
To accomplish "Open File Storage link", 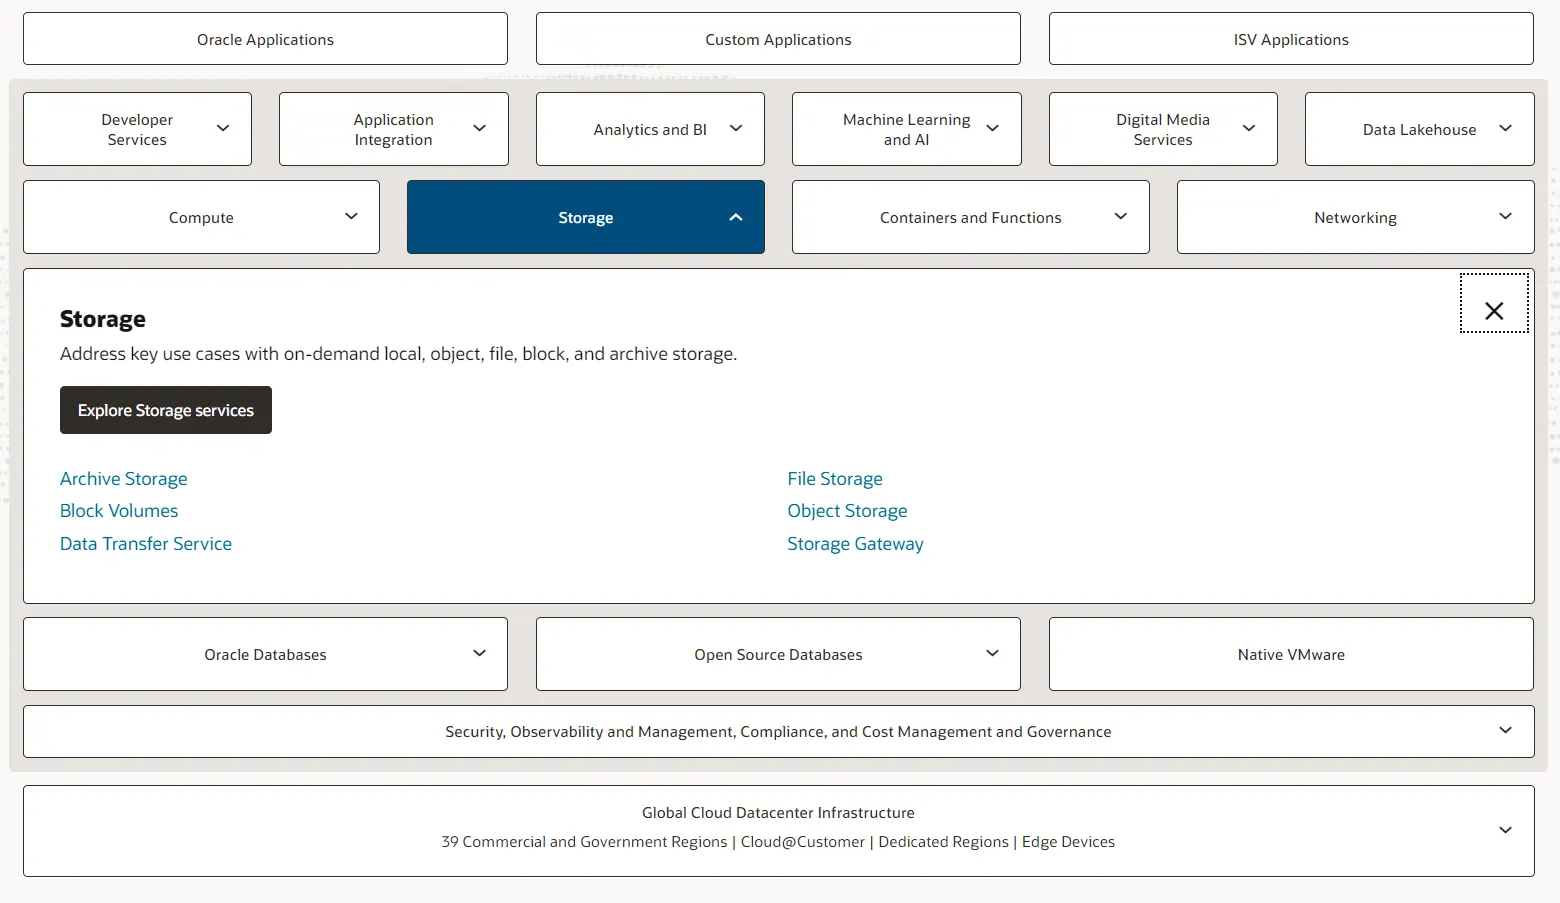I will 835,479.
